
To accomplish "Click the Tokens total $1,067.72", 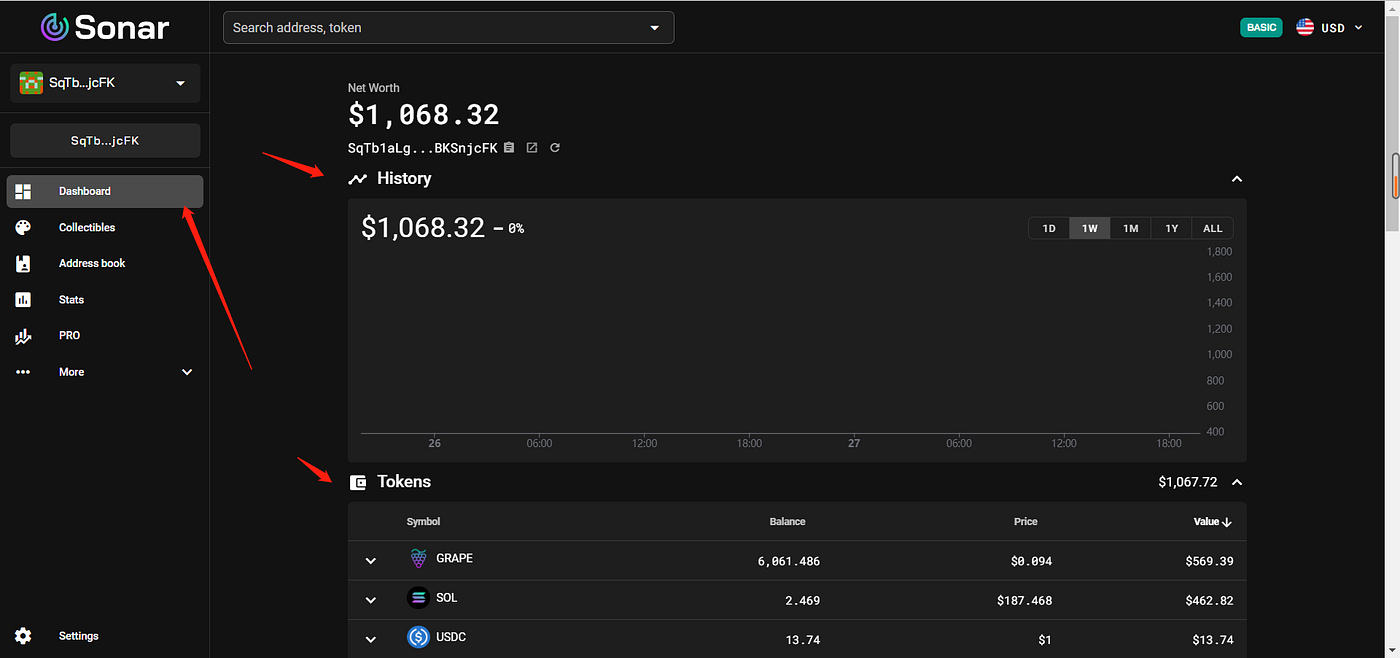I will click(x=1188, y=482).
